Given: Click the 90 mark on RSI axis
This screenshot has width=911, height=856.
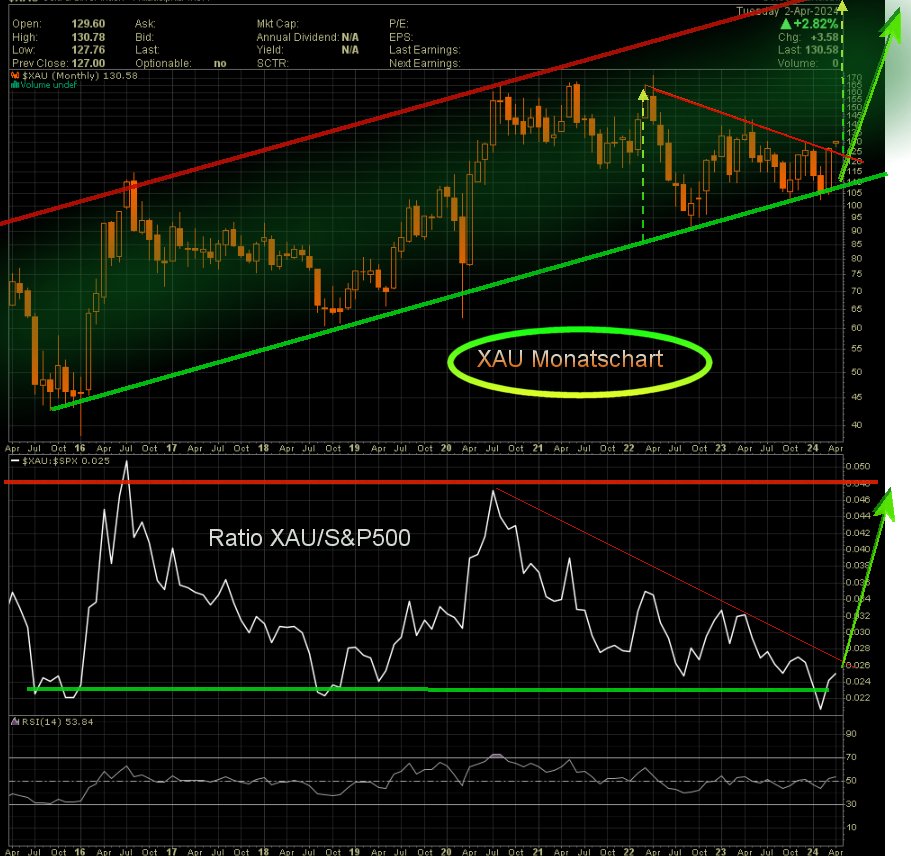Looking at the screenshot, I should 851,734.
